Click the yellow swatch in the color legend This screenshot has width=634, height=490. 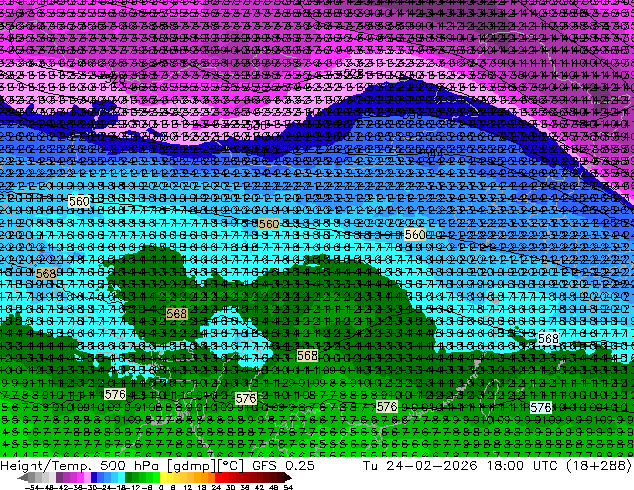(163, 477)
